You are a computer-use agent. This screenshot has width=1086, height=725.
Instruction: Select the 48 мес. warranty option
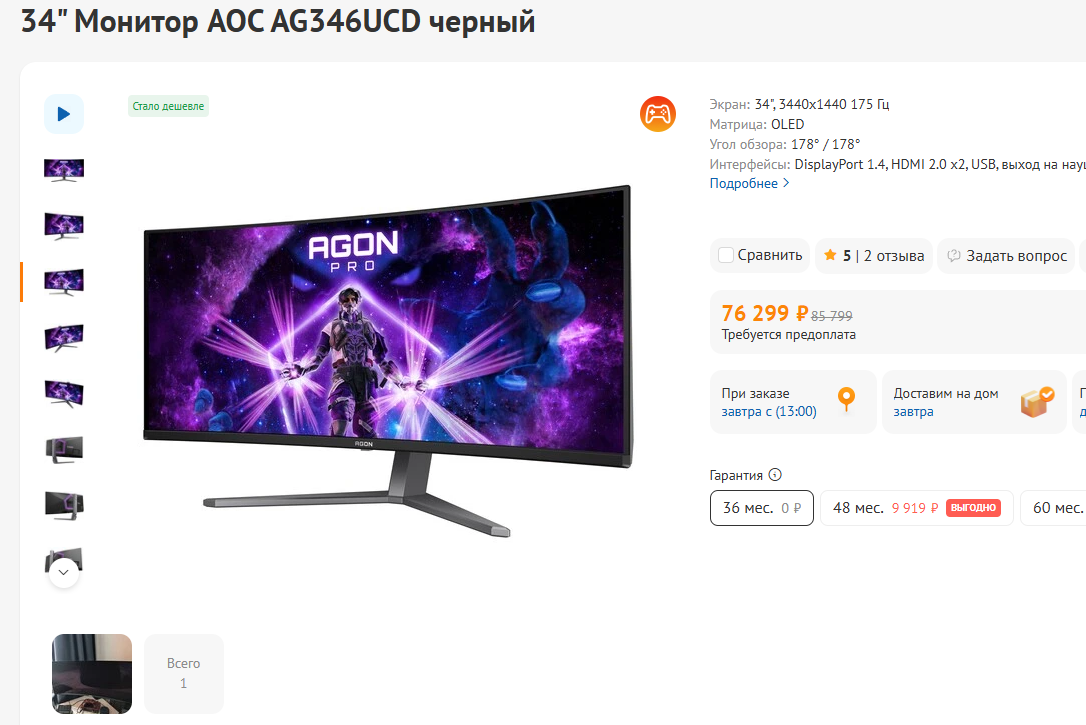click(916, 508)
